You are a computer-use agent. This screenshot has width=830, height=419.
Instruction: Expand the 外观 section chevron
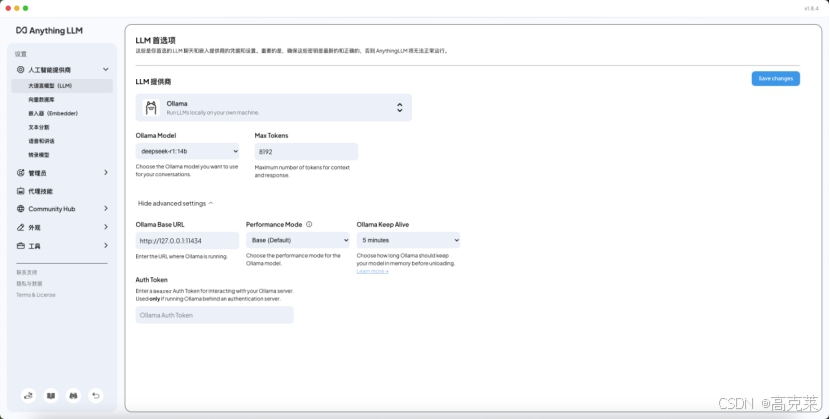coord(106,227)
